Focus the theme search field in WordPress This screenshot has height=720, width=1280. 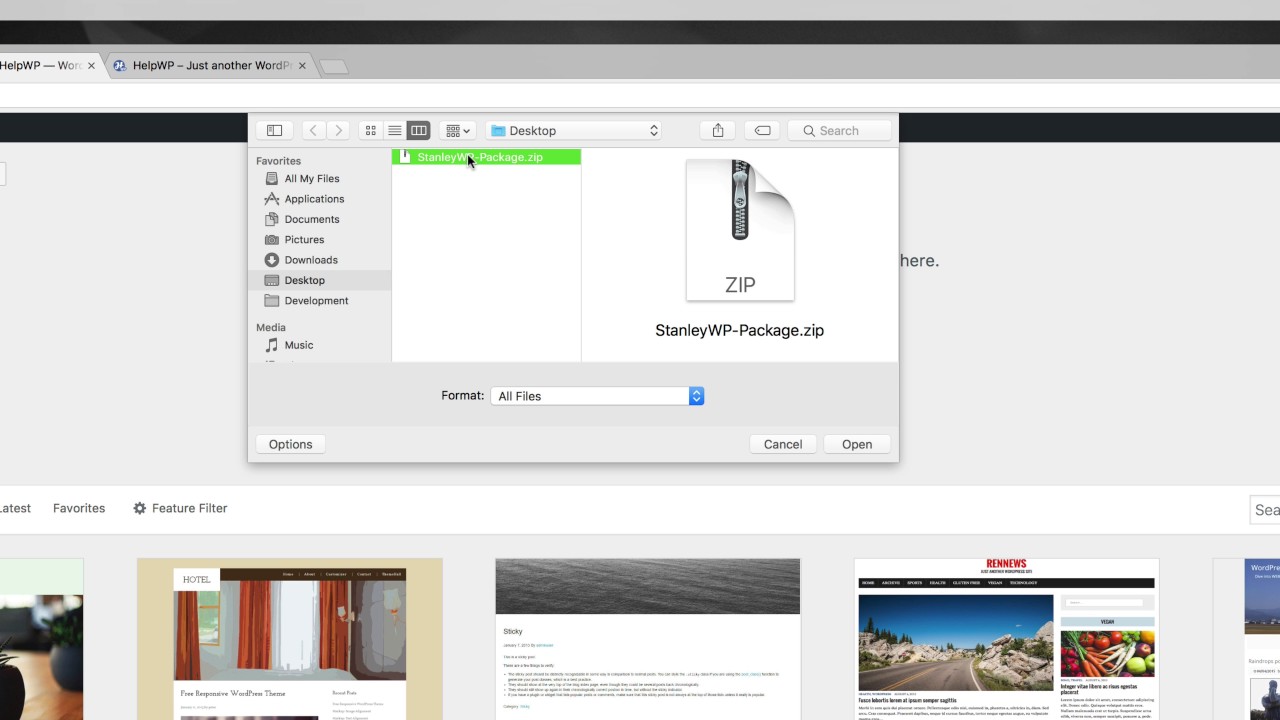pos(1266,510)
